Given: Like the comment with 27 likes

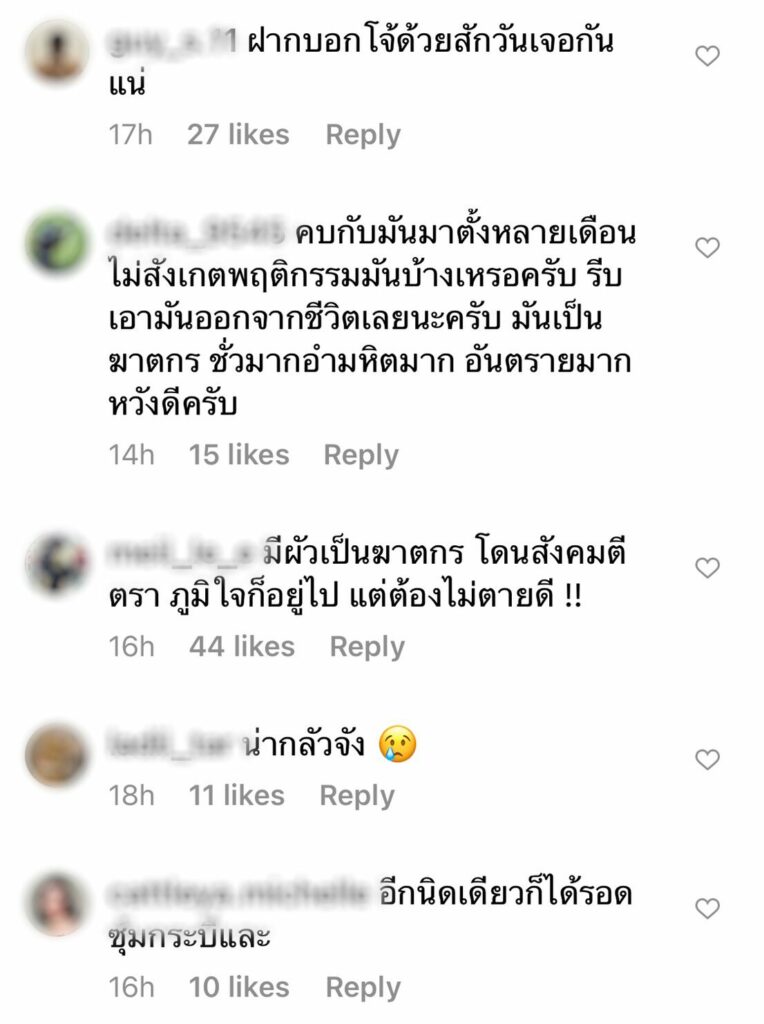Looking at the screenshot, I should (707, 56).
